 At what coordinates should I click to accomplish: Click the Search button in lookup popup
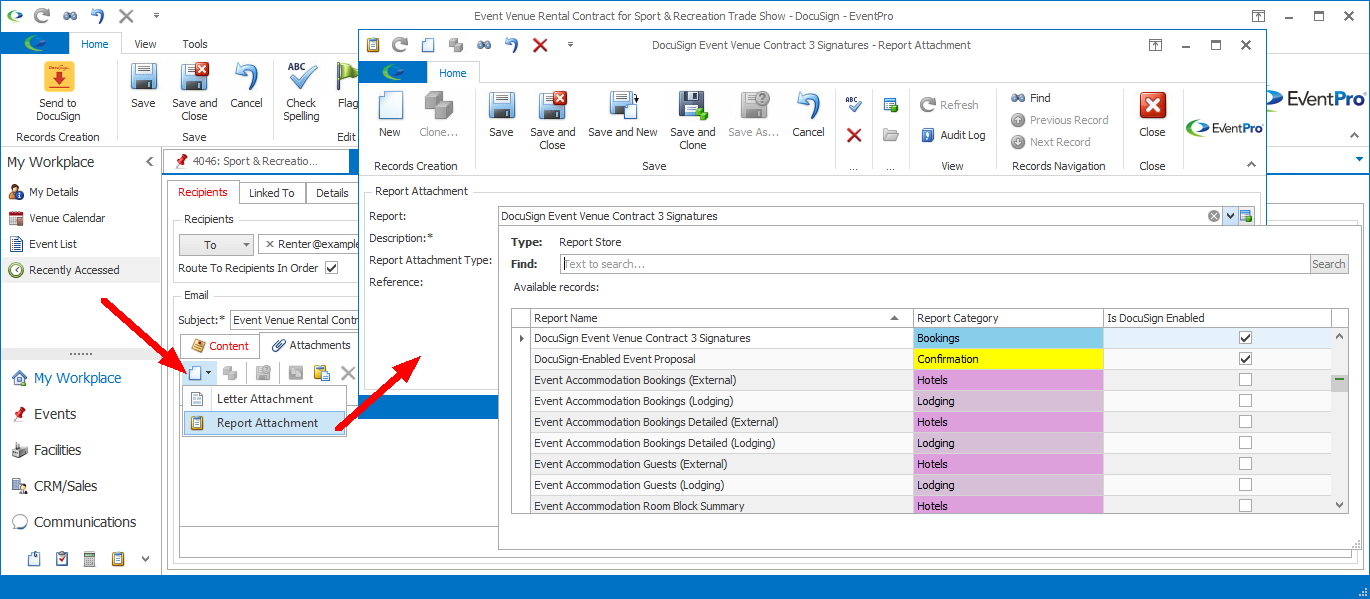1328,264
